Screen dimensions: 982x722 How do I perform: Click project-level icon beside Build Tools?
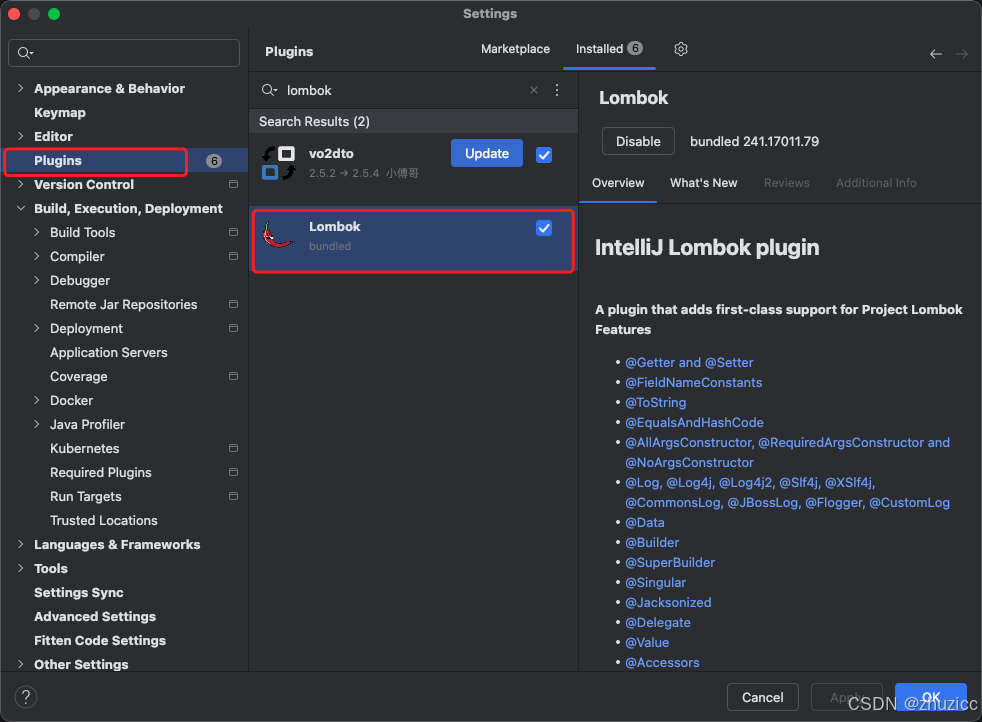(234, 232)
